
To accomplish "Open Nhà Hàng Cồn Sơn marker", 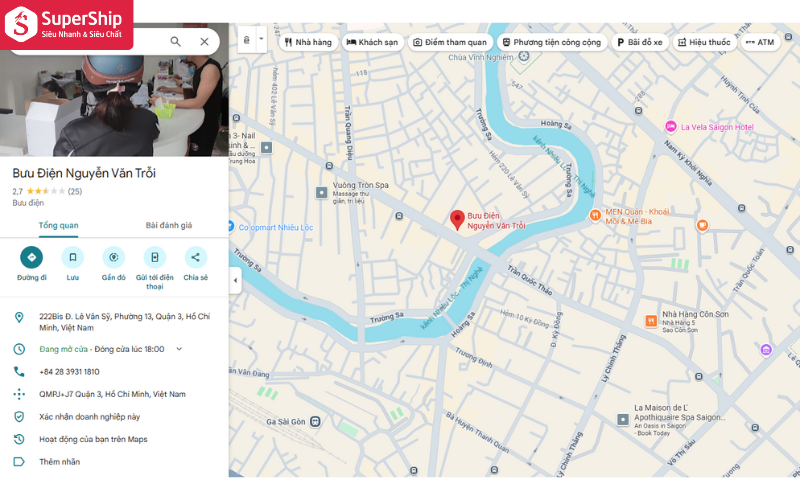I will pyautogui.click(x=651, y=320).
